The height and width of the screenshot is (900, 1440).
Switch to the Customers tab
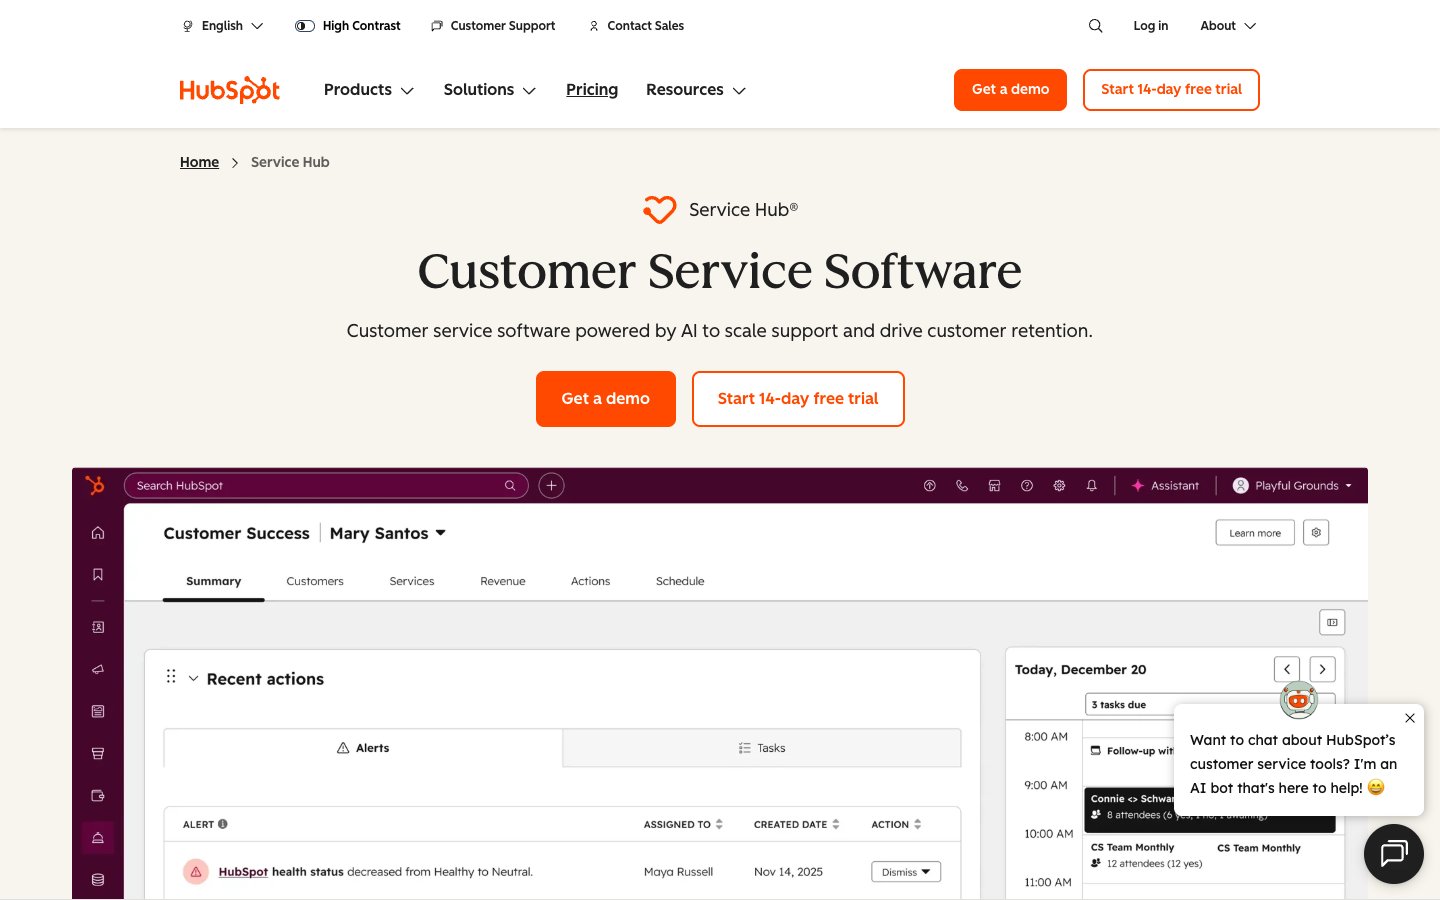pos(315,581)
